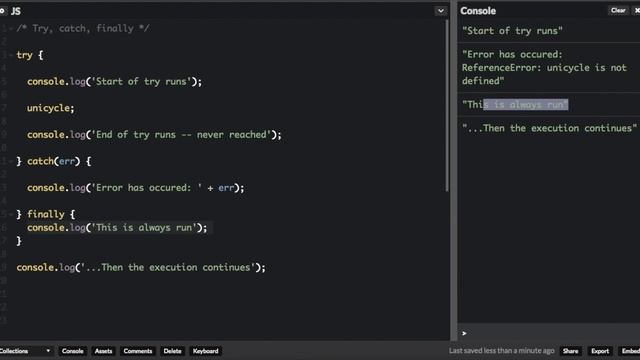Click the 'End of try runs' code line
640x360 pixels.
pos(154,135)
